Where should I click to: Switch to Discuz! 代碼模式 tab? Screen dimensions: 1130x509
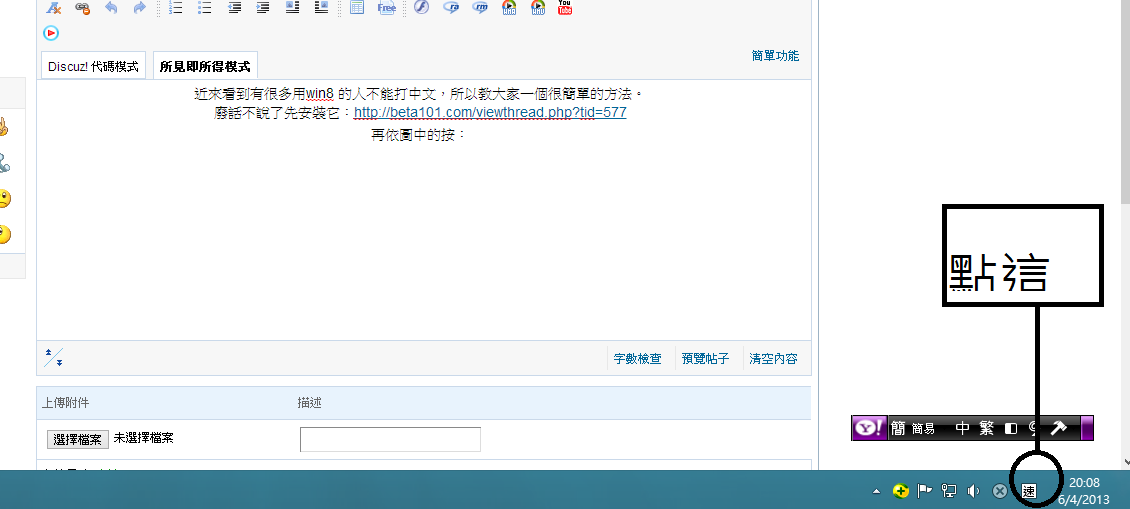tap(93, 66)
